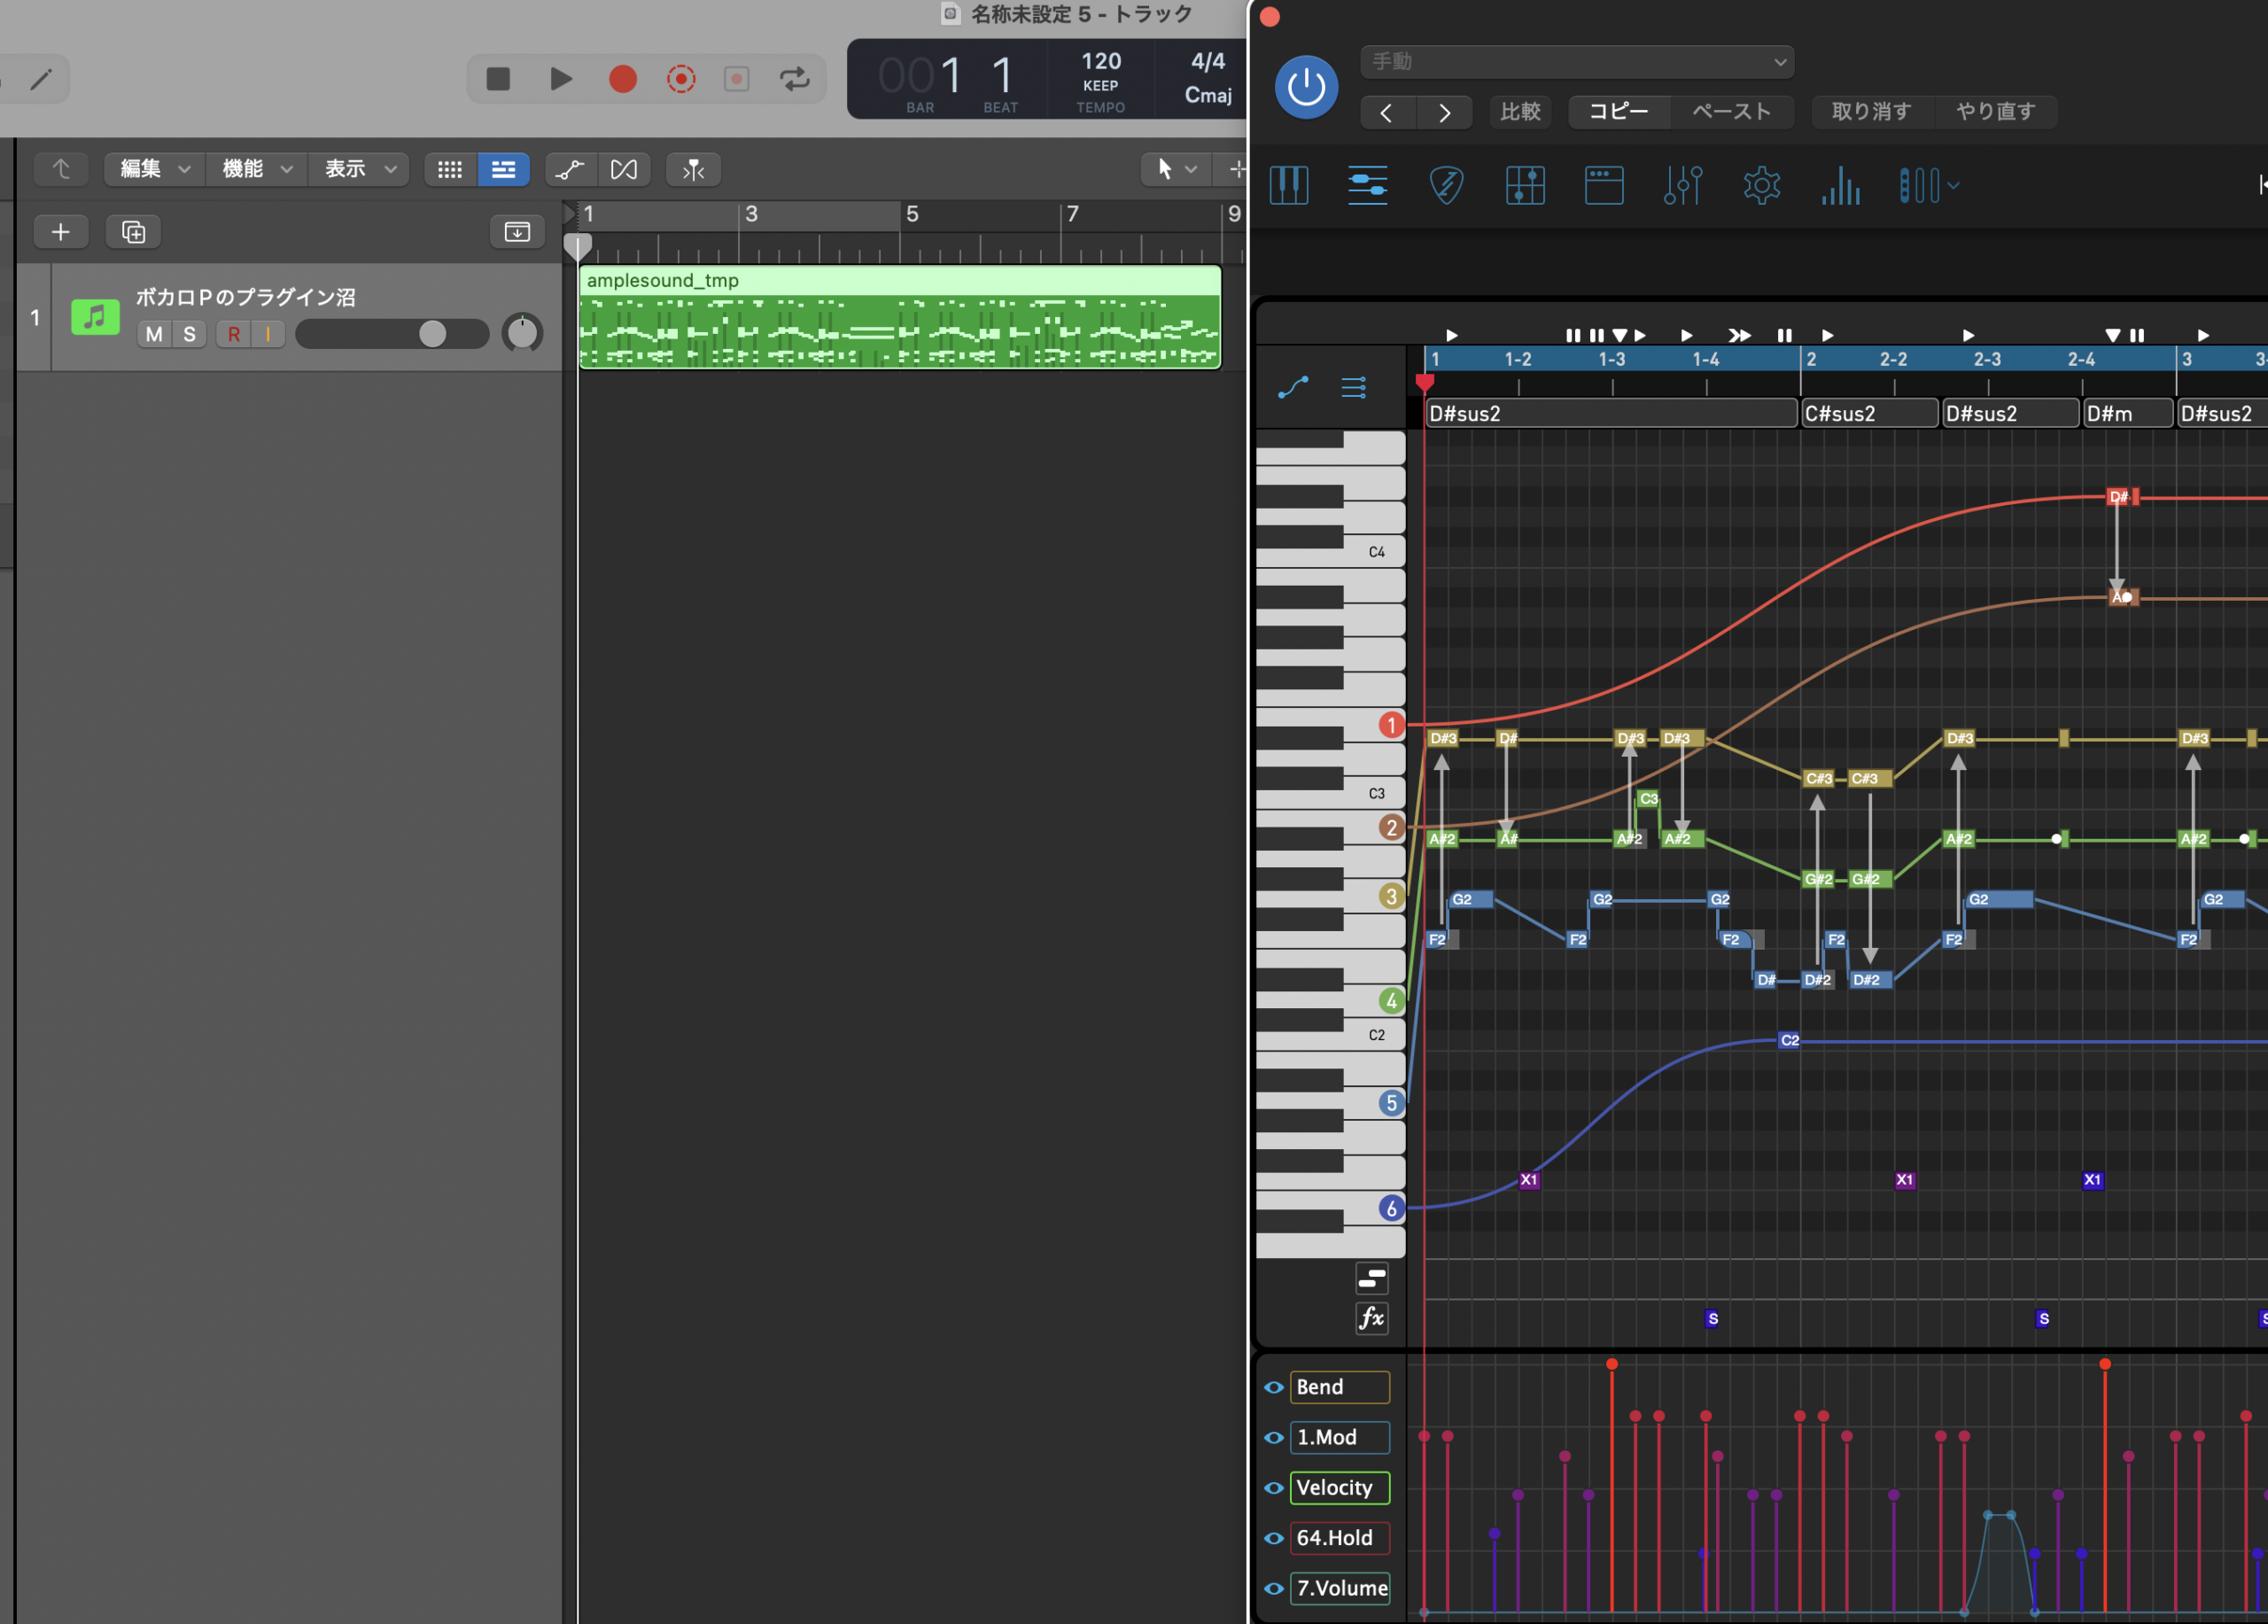Screen dimensions: 2268x1624
Task: Click the track volume slider
Action: pos(392,334)
